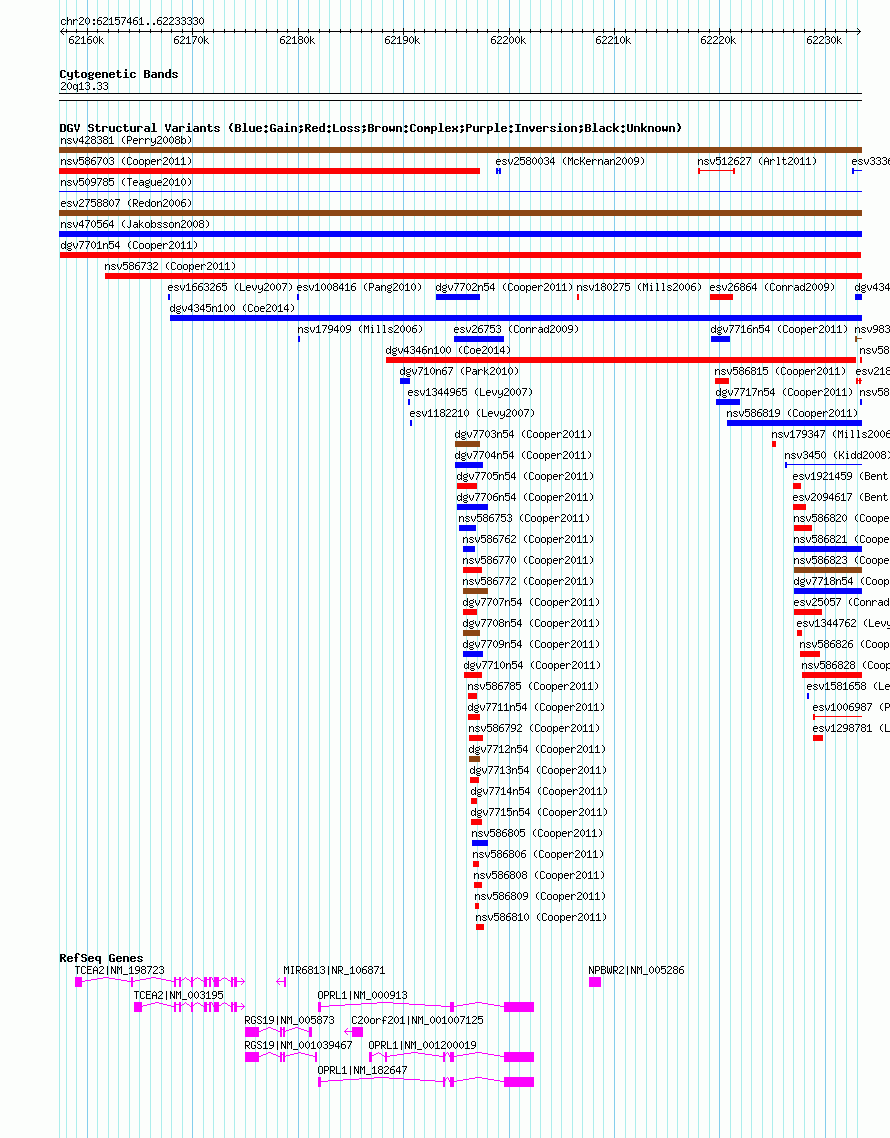Click the dgv7709n54 (Cooper2011) label
This screenshot has height=1138, width=890.
(x=531, y=645)
